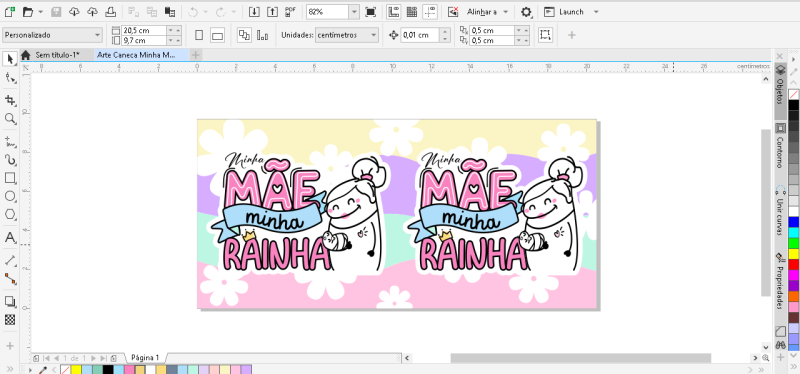Open the Contorno docker tab
The width and height of the screenshot is (800, 374).
[780, 146]
